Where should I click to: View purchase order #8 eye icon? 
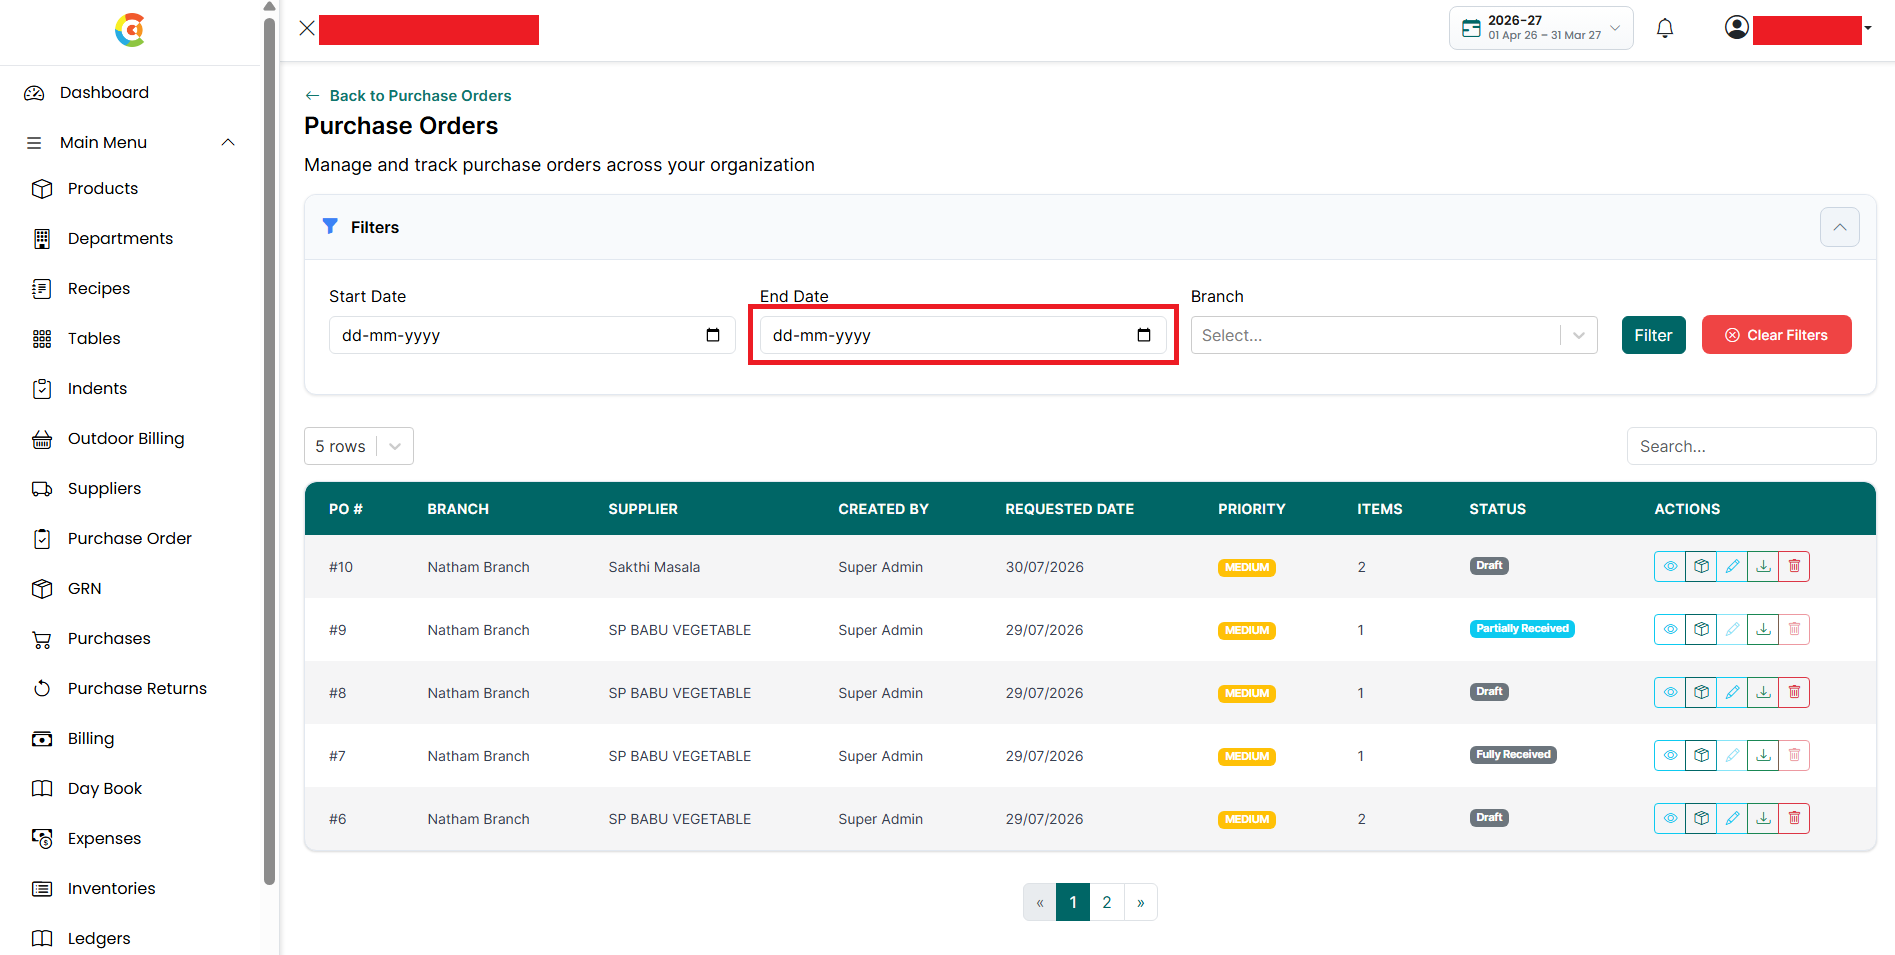point(1670,693)
